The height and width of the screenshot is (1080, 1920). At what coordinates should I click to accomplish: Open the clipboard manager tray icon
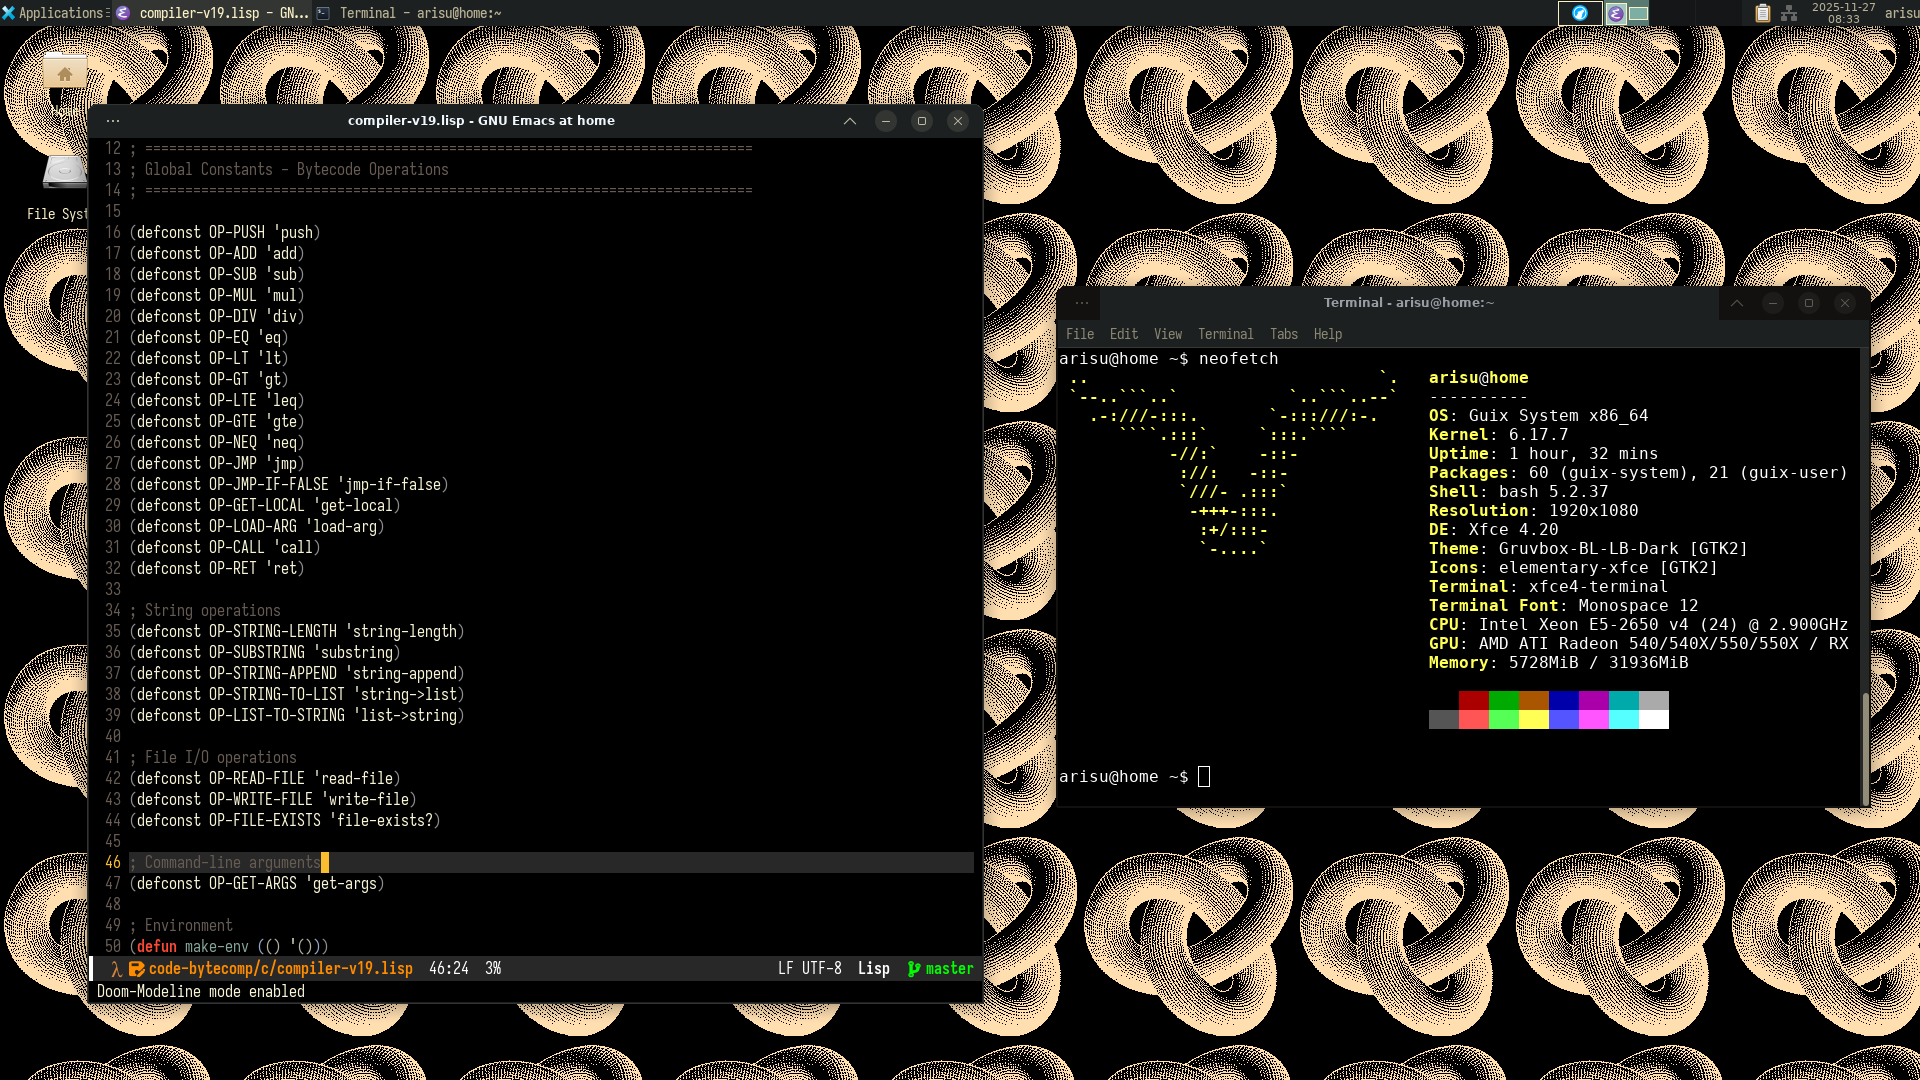point(1763,13)
